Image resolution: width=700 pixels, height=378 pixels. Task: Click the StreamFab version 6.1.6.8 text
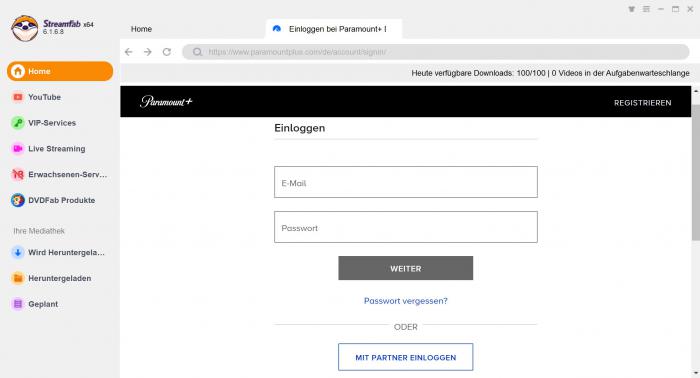(x=53, y=32)
